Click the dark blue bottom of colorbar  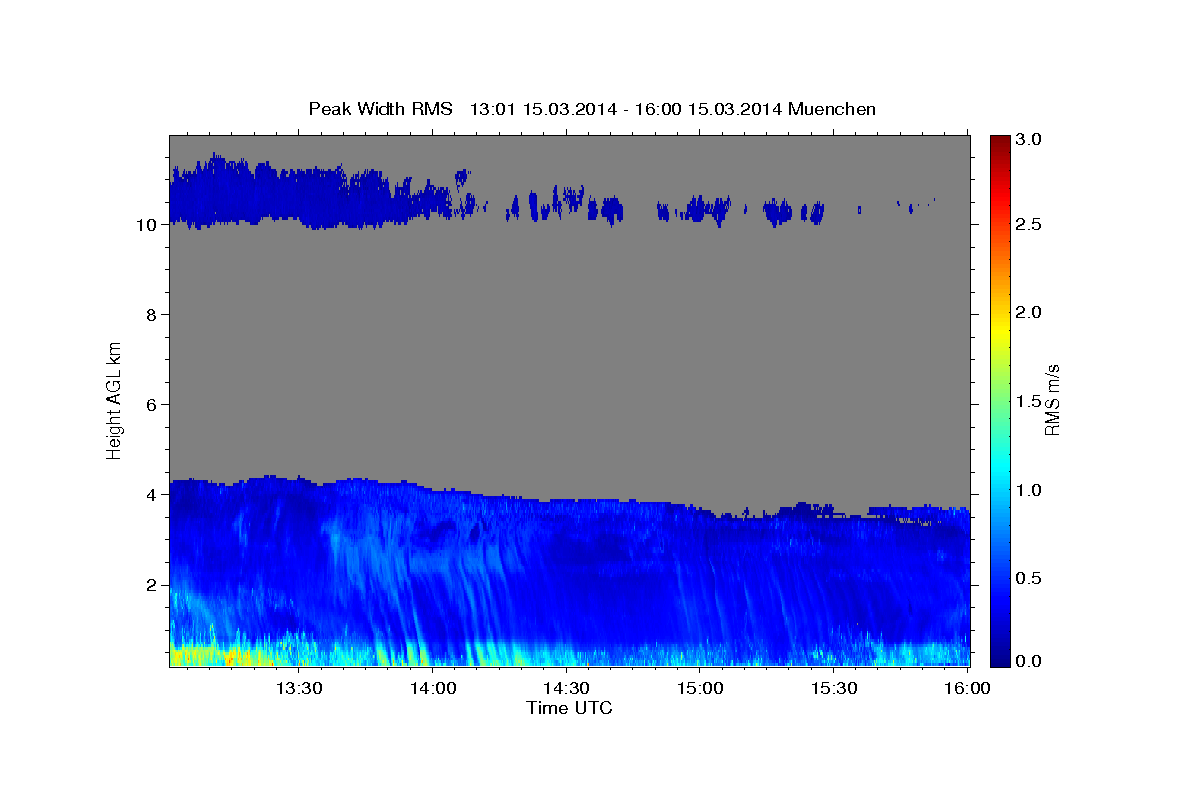pos(999,656)
